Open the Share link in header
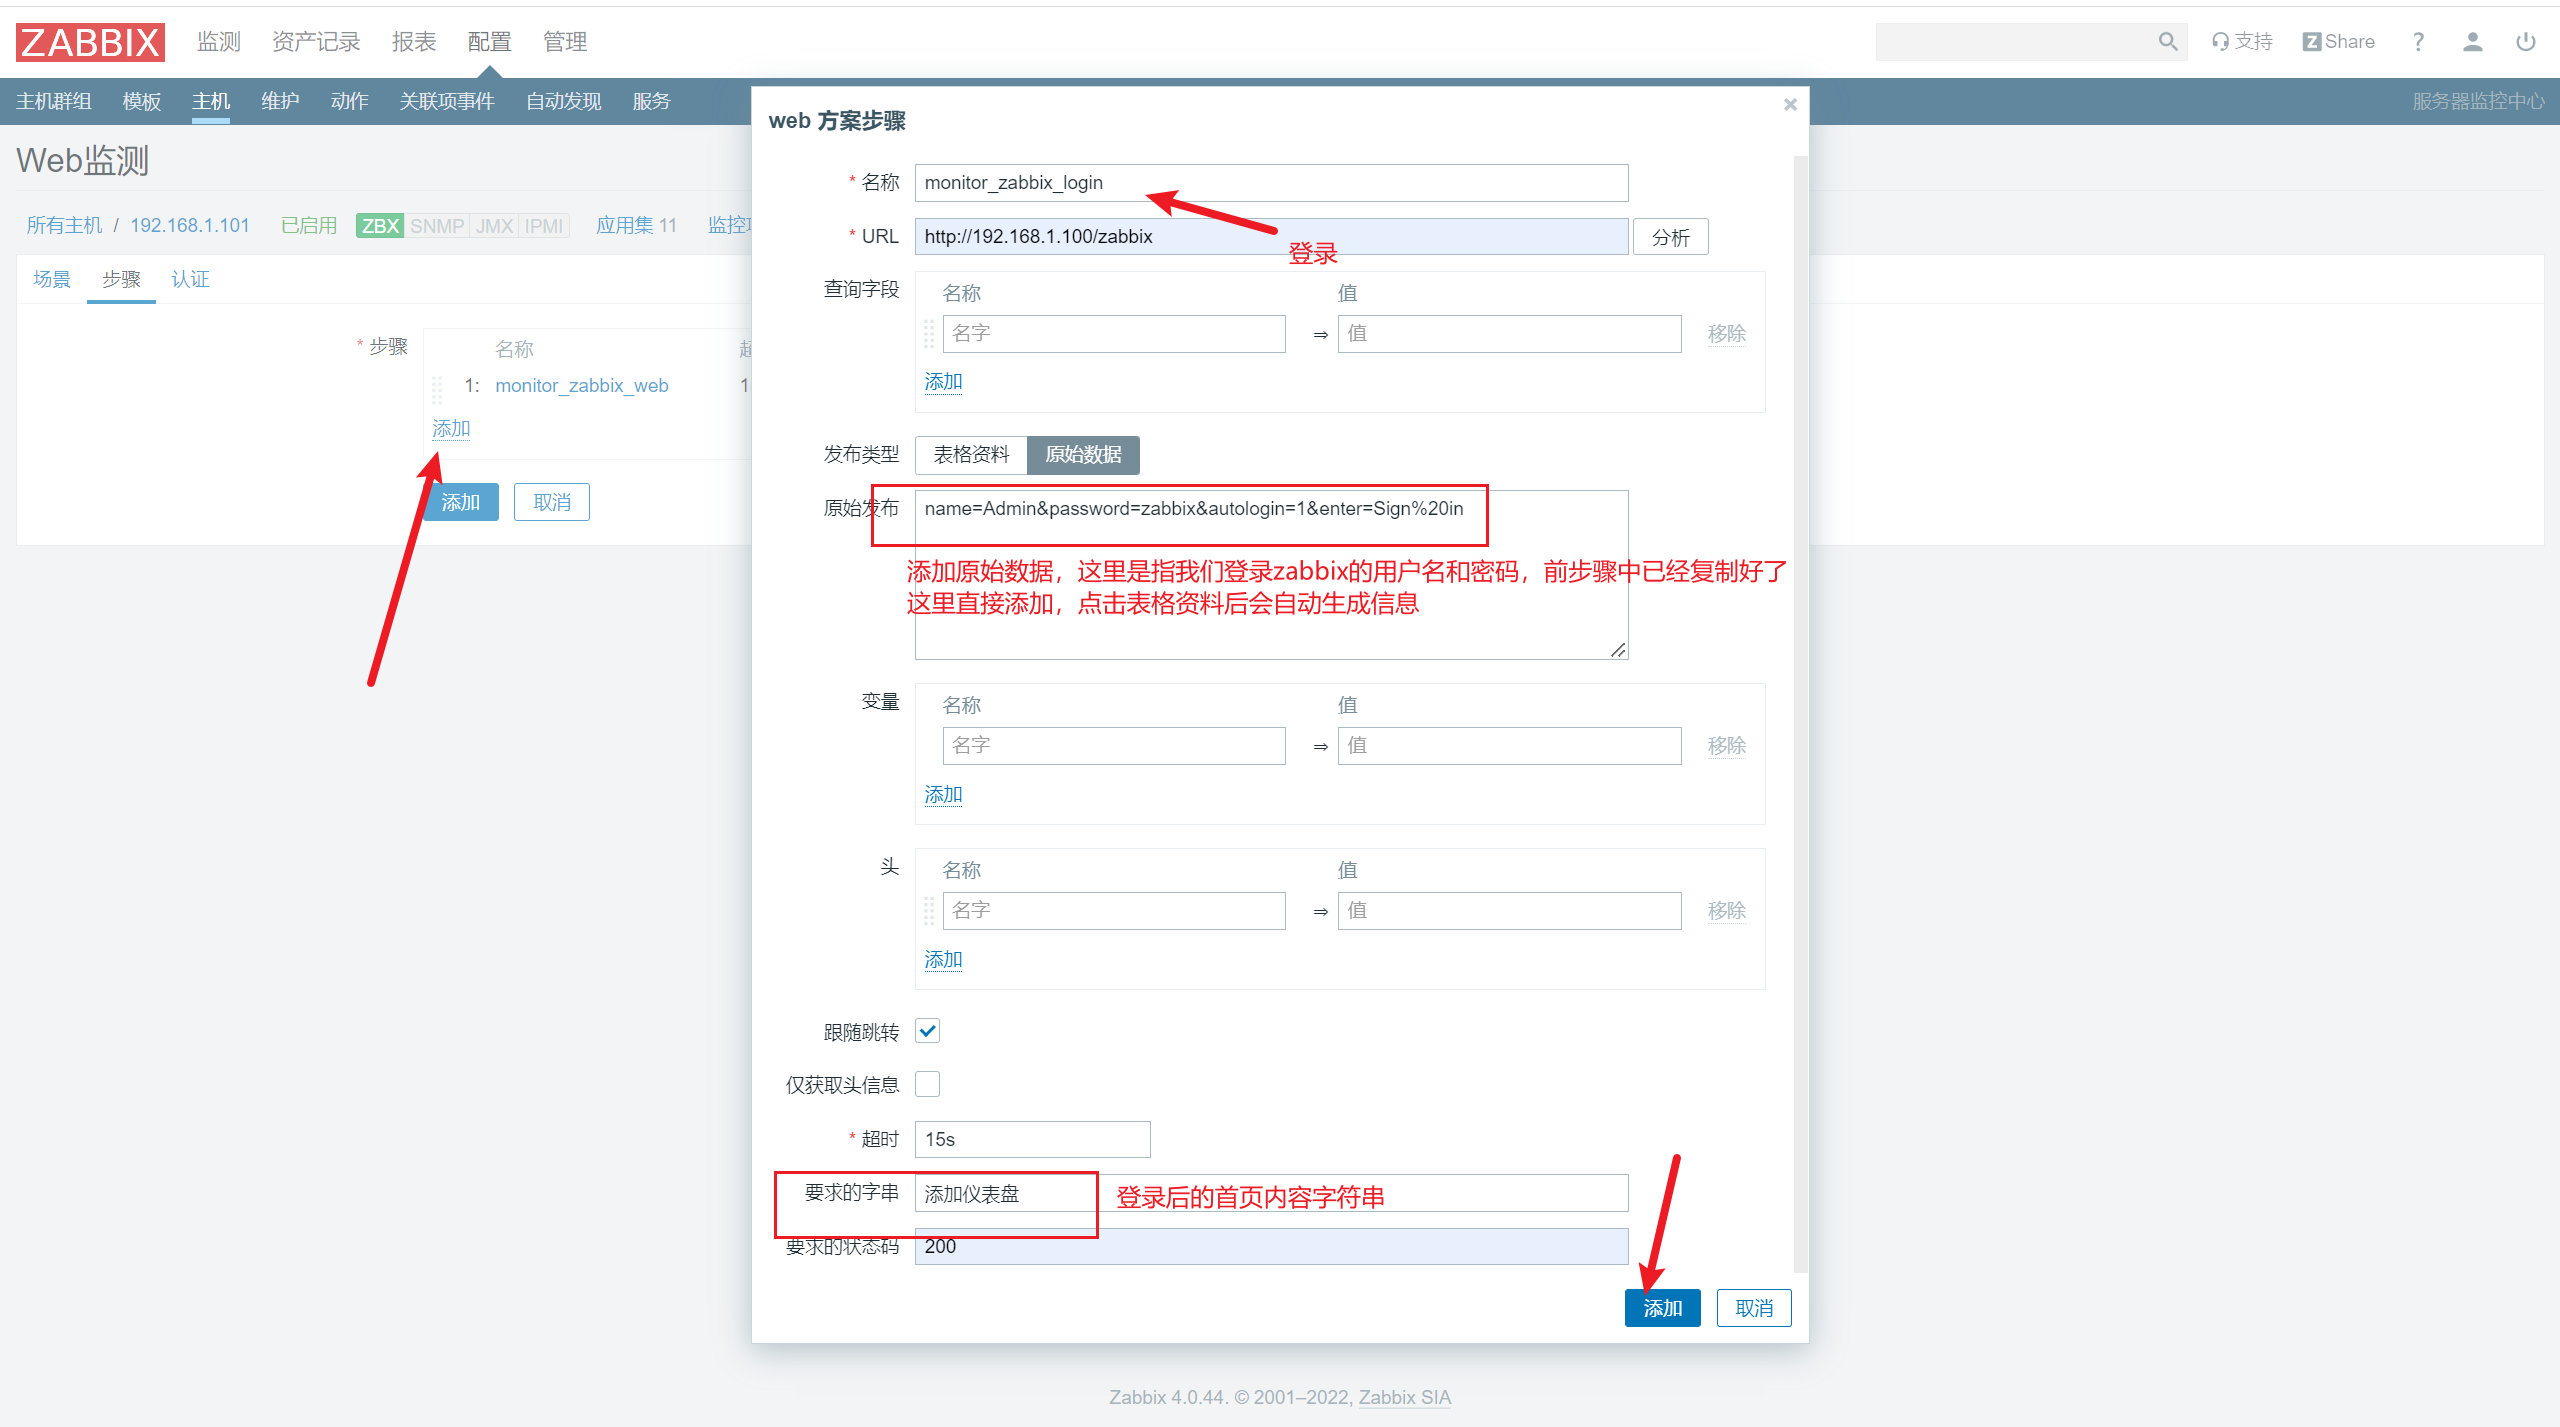Screen dimensions: 2560x1427 2338,41
